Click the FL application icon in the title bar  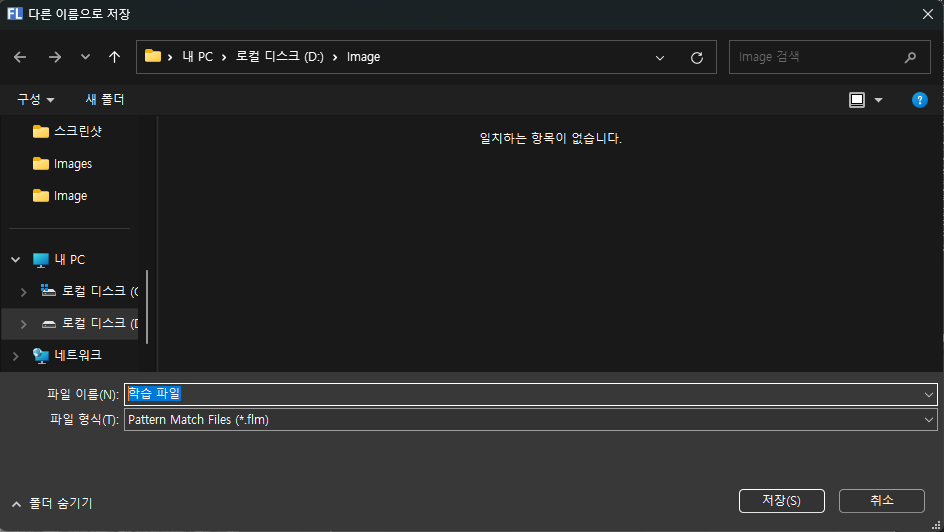click(x=15, y=13)
